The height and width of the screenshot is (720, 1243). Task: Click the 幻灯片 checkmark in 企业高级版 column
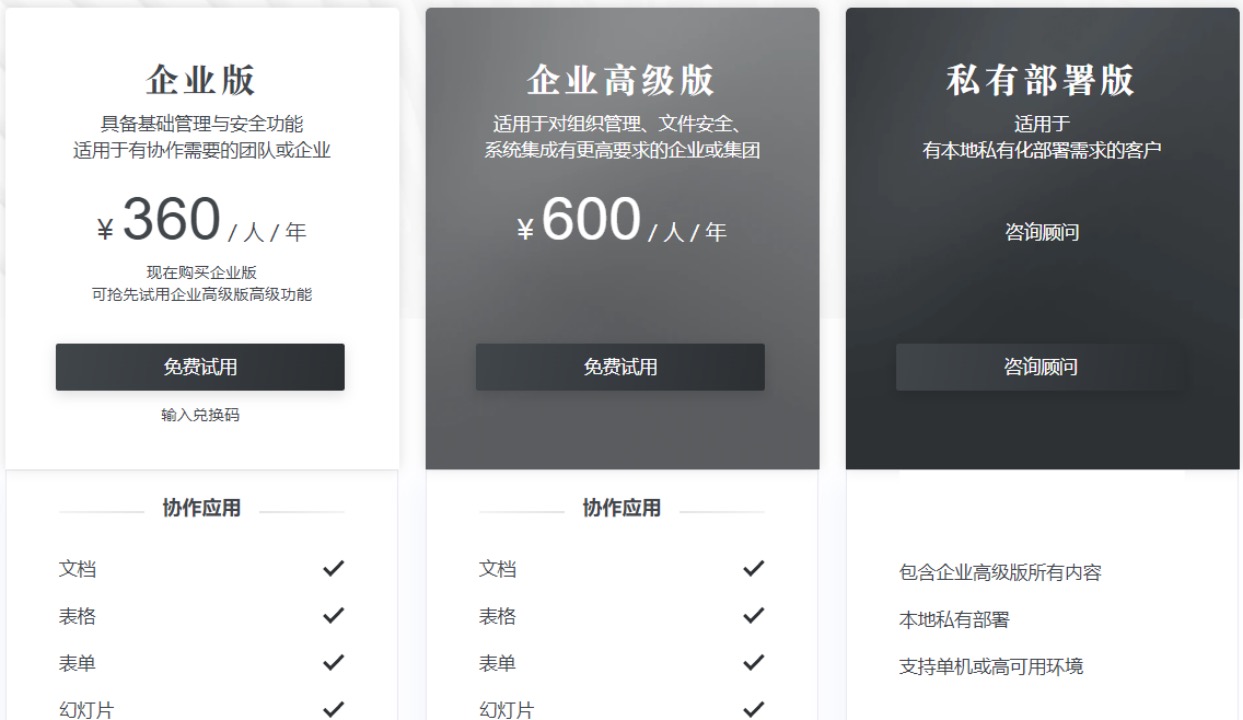click(x=754, y=709)
